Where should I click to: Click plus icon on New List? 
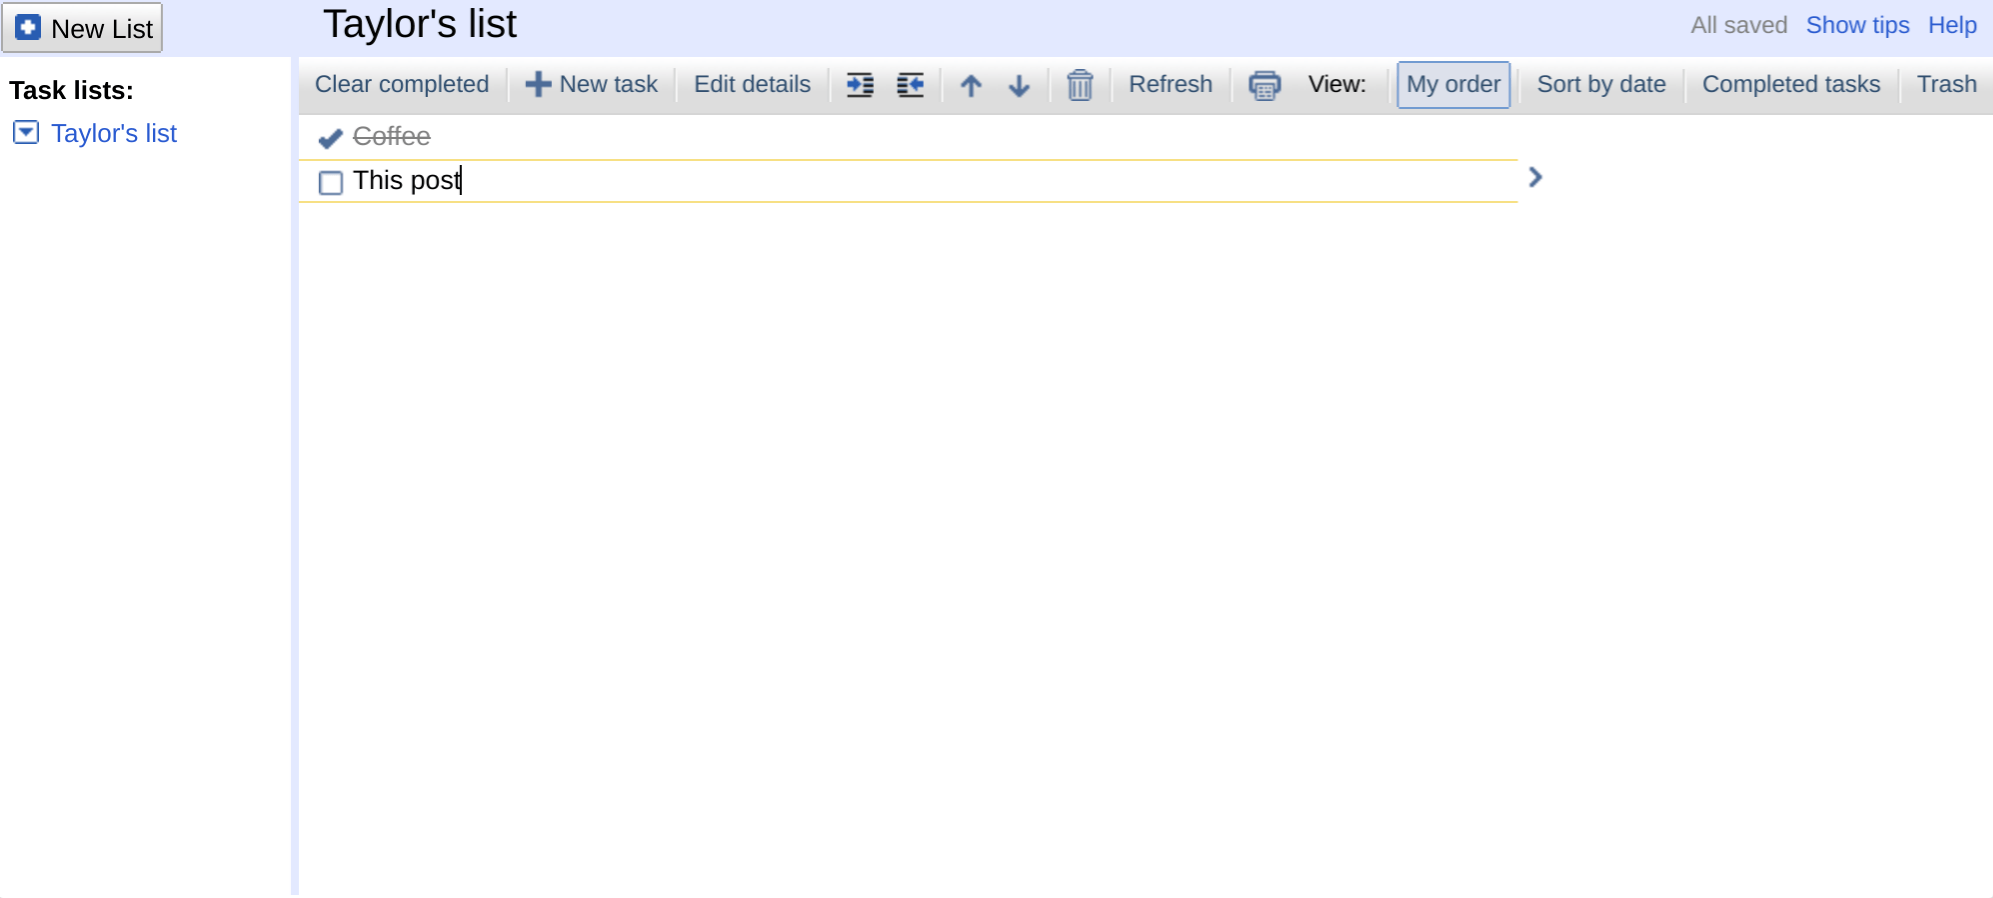pos(28,27)
